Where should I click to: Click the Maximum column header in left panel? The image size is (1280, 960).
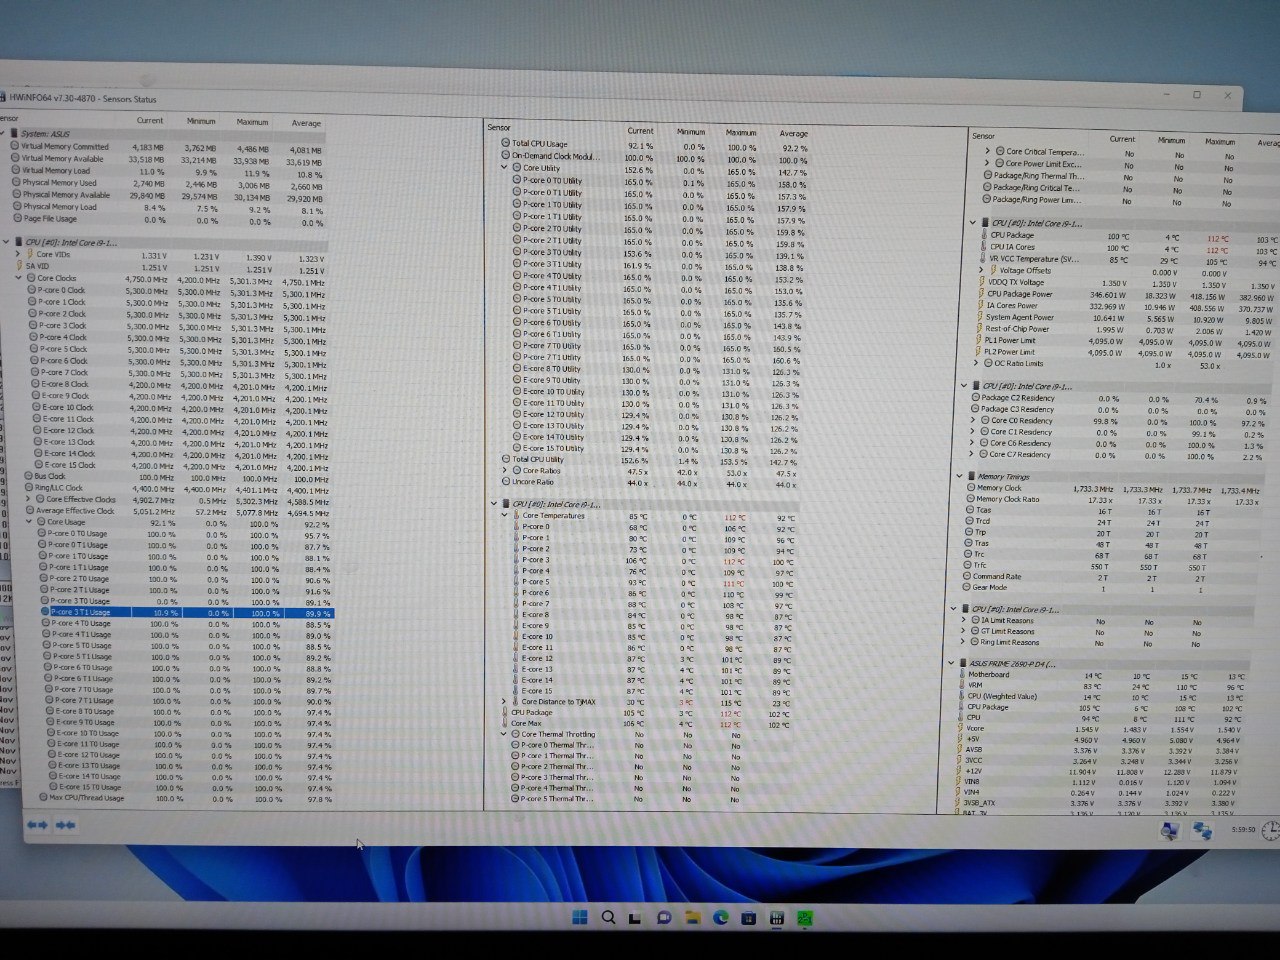pyautogui.click(x=252, y=122)
